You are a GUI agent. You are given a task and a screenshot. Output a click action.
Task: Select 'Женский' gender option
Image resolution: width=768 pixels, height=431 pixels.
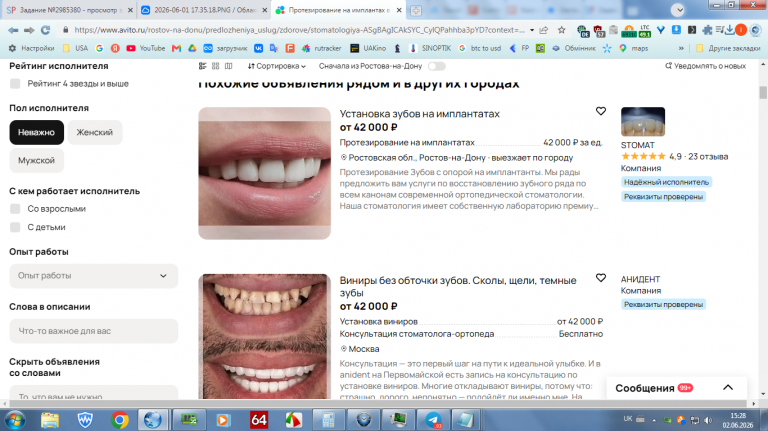pyautogui.click(x=95, y=132)
